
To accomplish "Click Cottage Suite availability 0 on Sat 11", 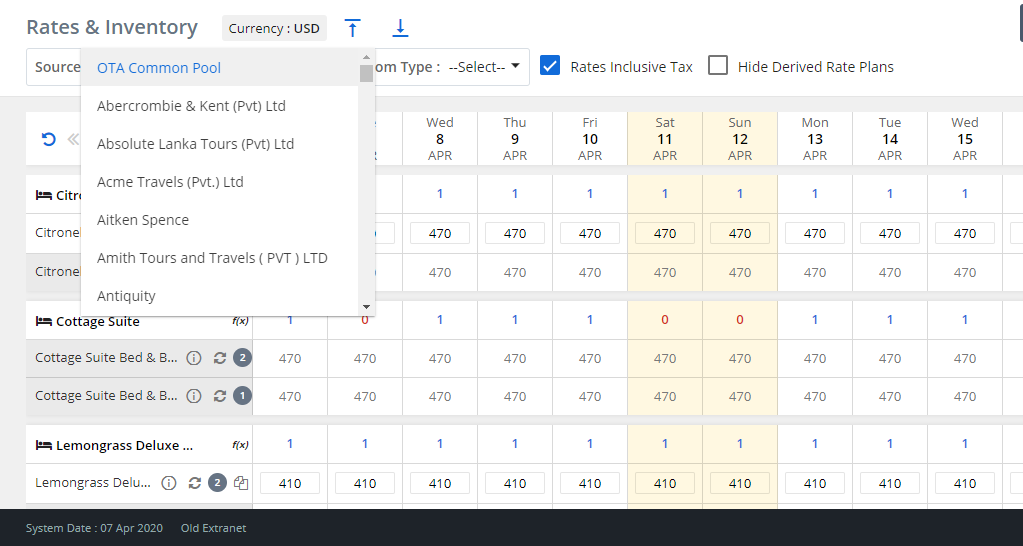I will point(665,320).
